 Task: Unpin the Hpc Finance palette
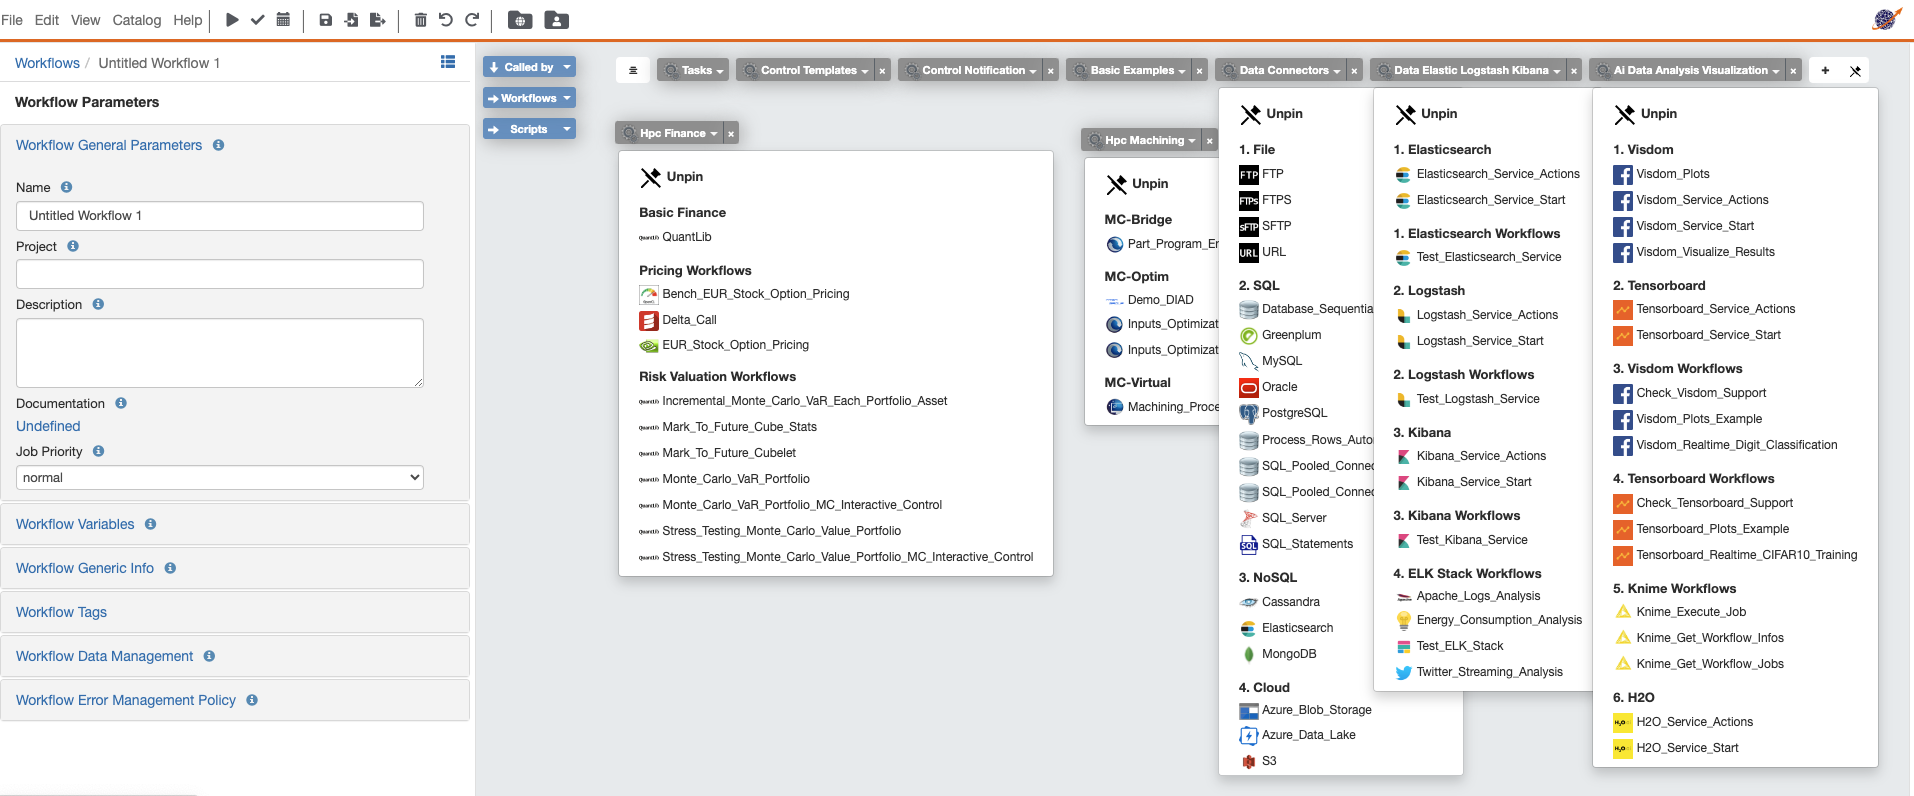point(671,177)
